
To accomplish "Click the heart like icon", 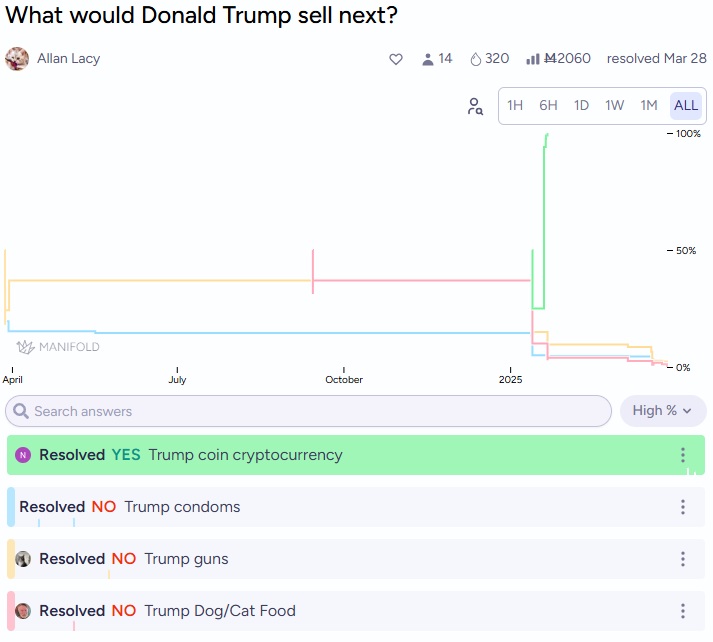I will [396, 59].
